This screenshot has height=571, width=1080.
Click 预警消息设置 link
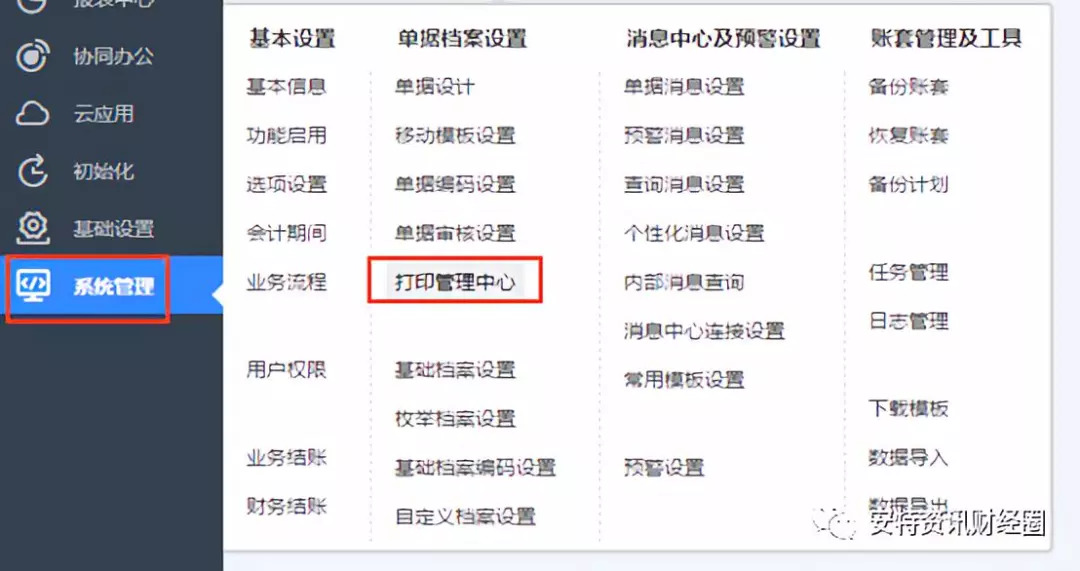click(684, 136)
